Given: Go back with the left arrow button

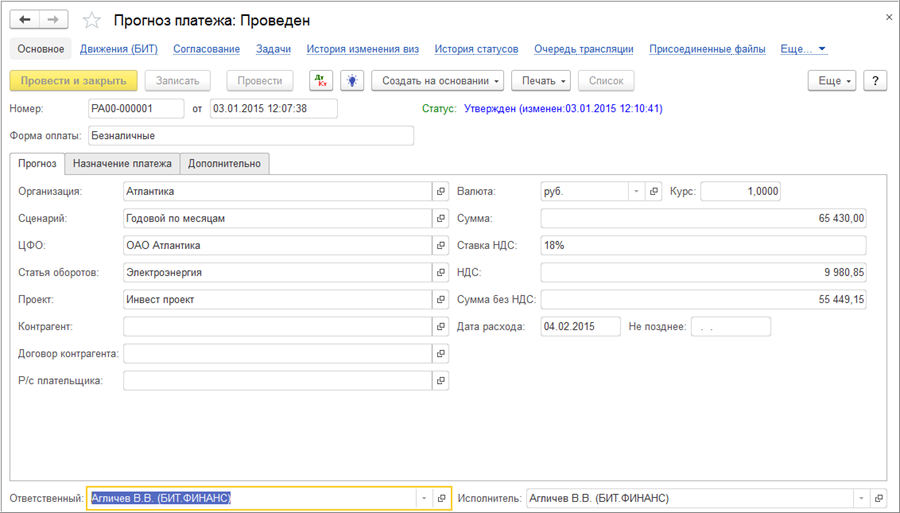Looking at the screenshot, I should 24,20.
